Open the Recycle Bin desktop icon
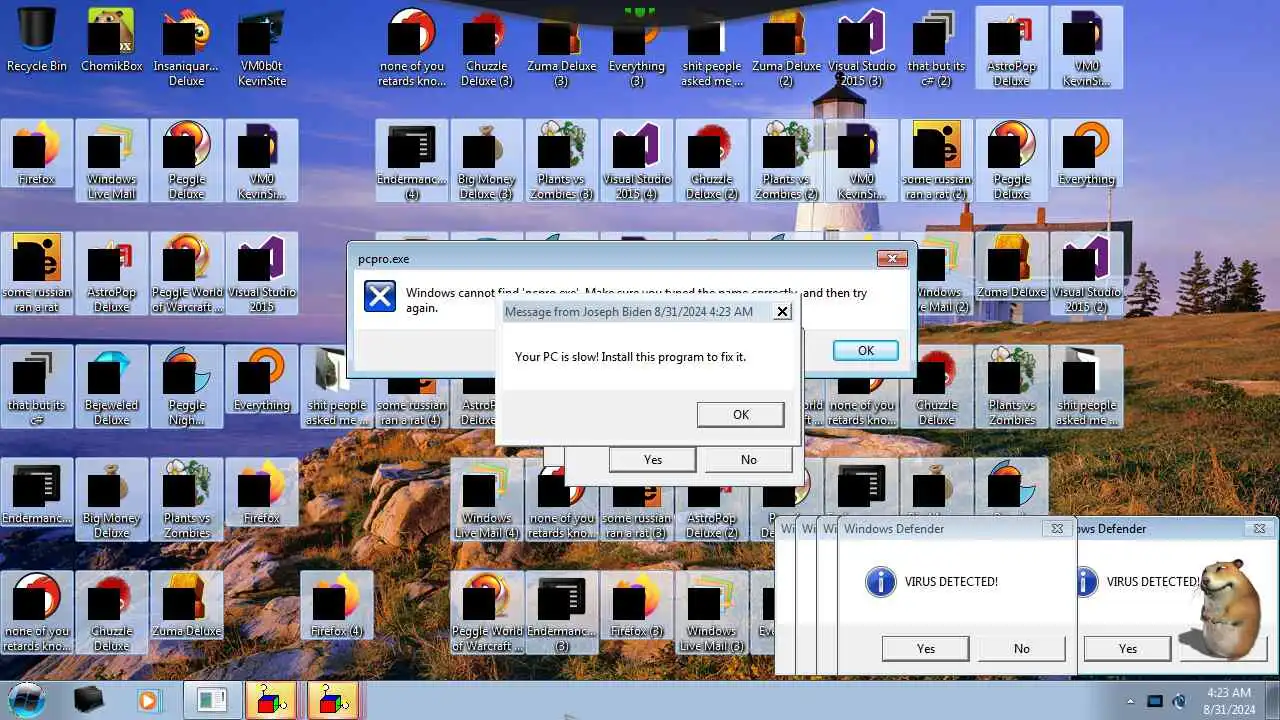Screen dimensions: 1280x720 click(x=37, y=42)
